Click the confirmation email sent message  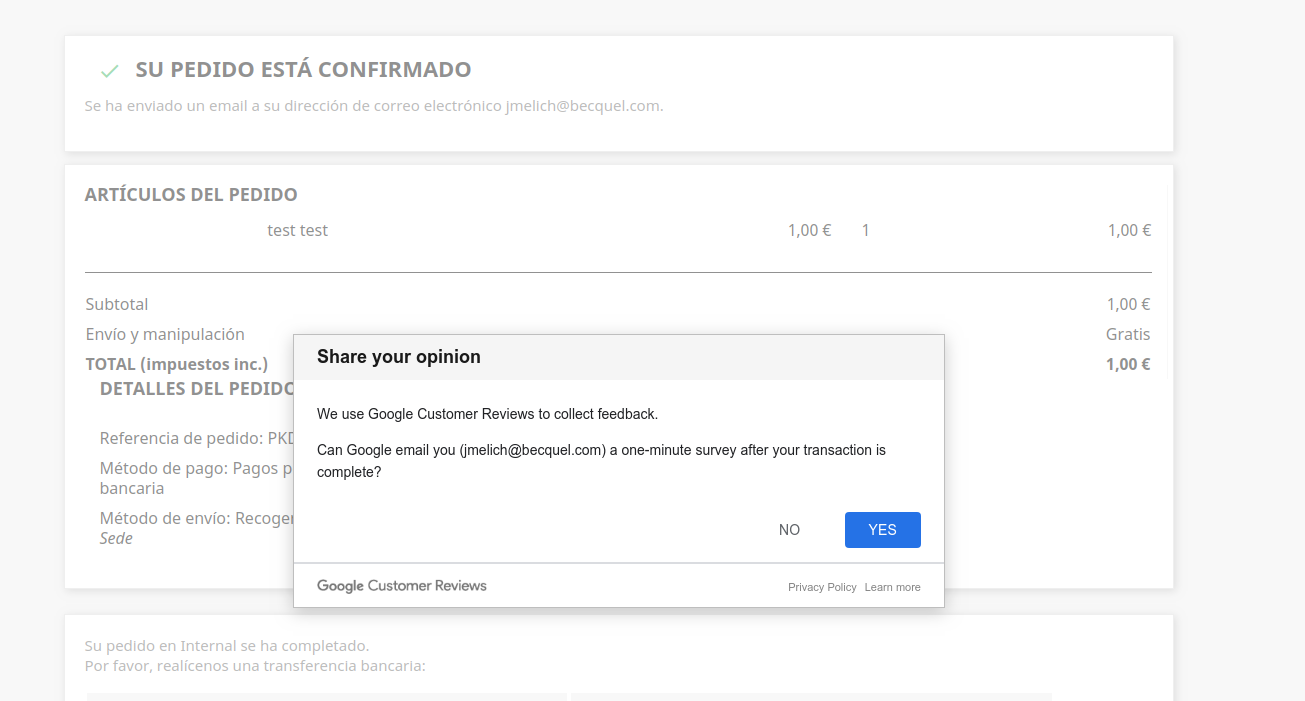374,106
